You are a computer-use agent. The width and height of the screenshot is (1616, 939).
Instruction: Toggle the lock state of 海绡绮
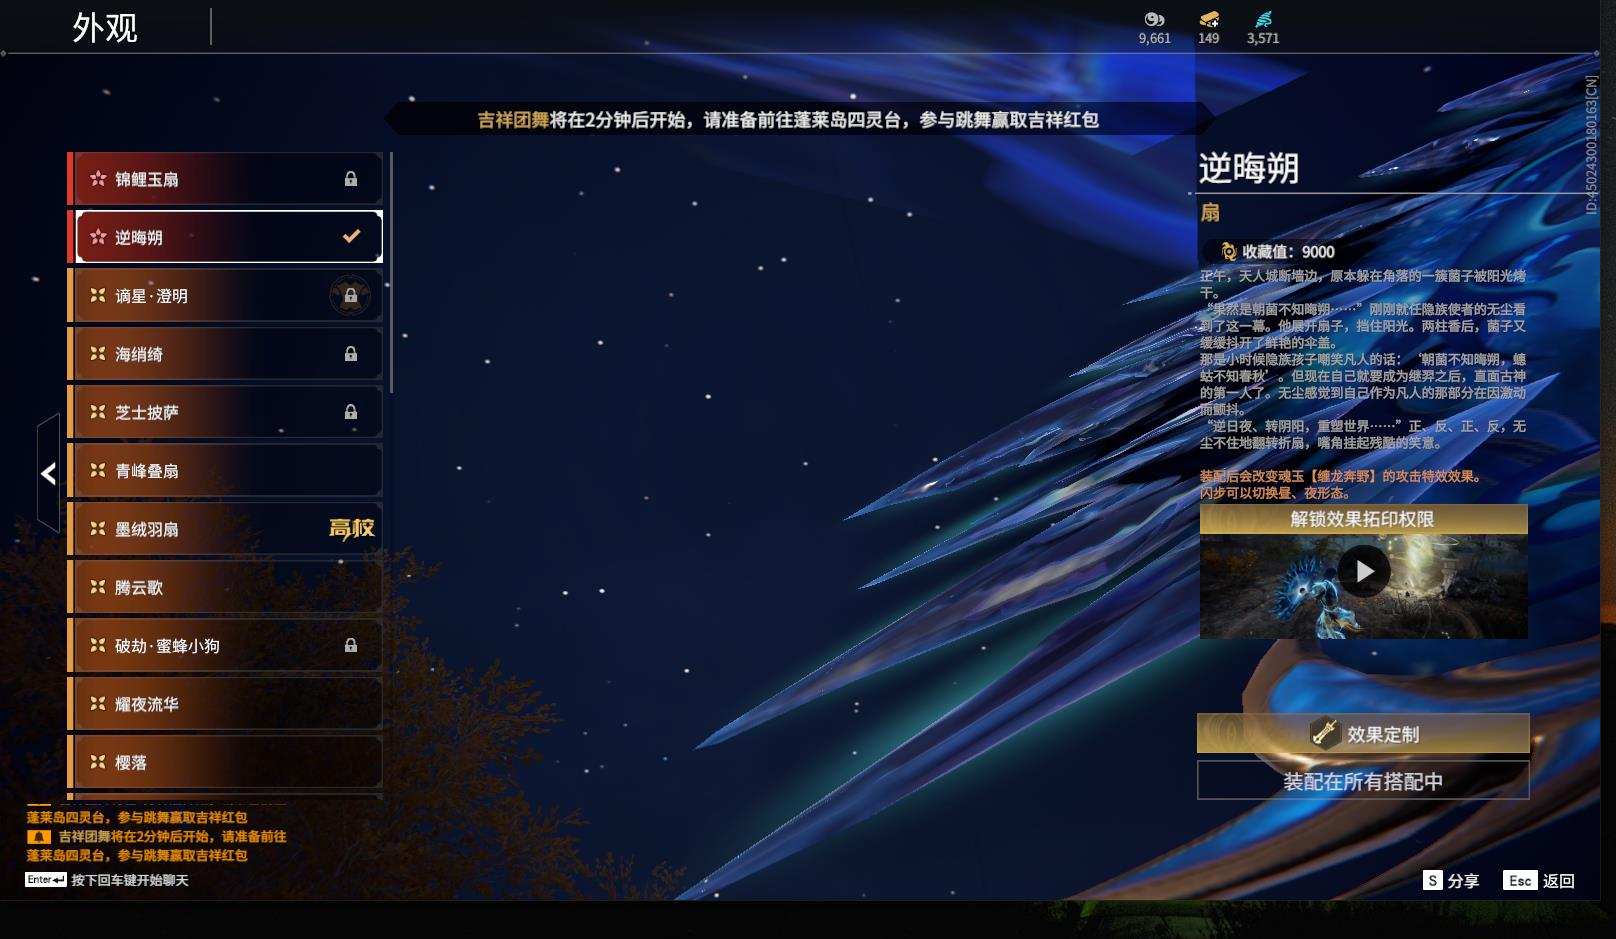pos(351,354)
